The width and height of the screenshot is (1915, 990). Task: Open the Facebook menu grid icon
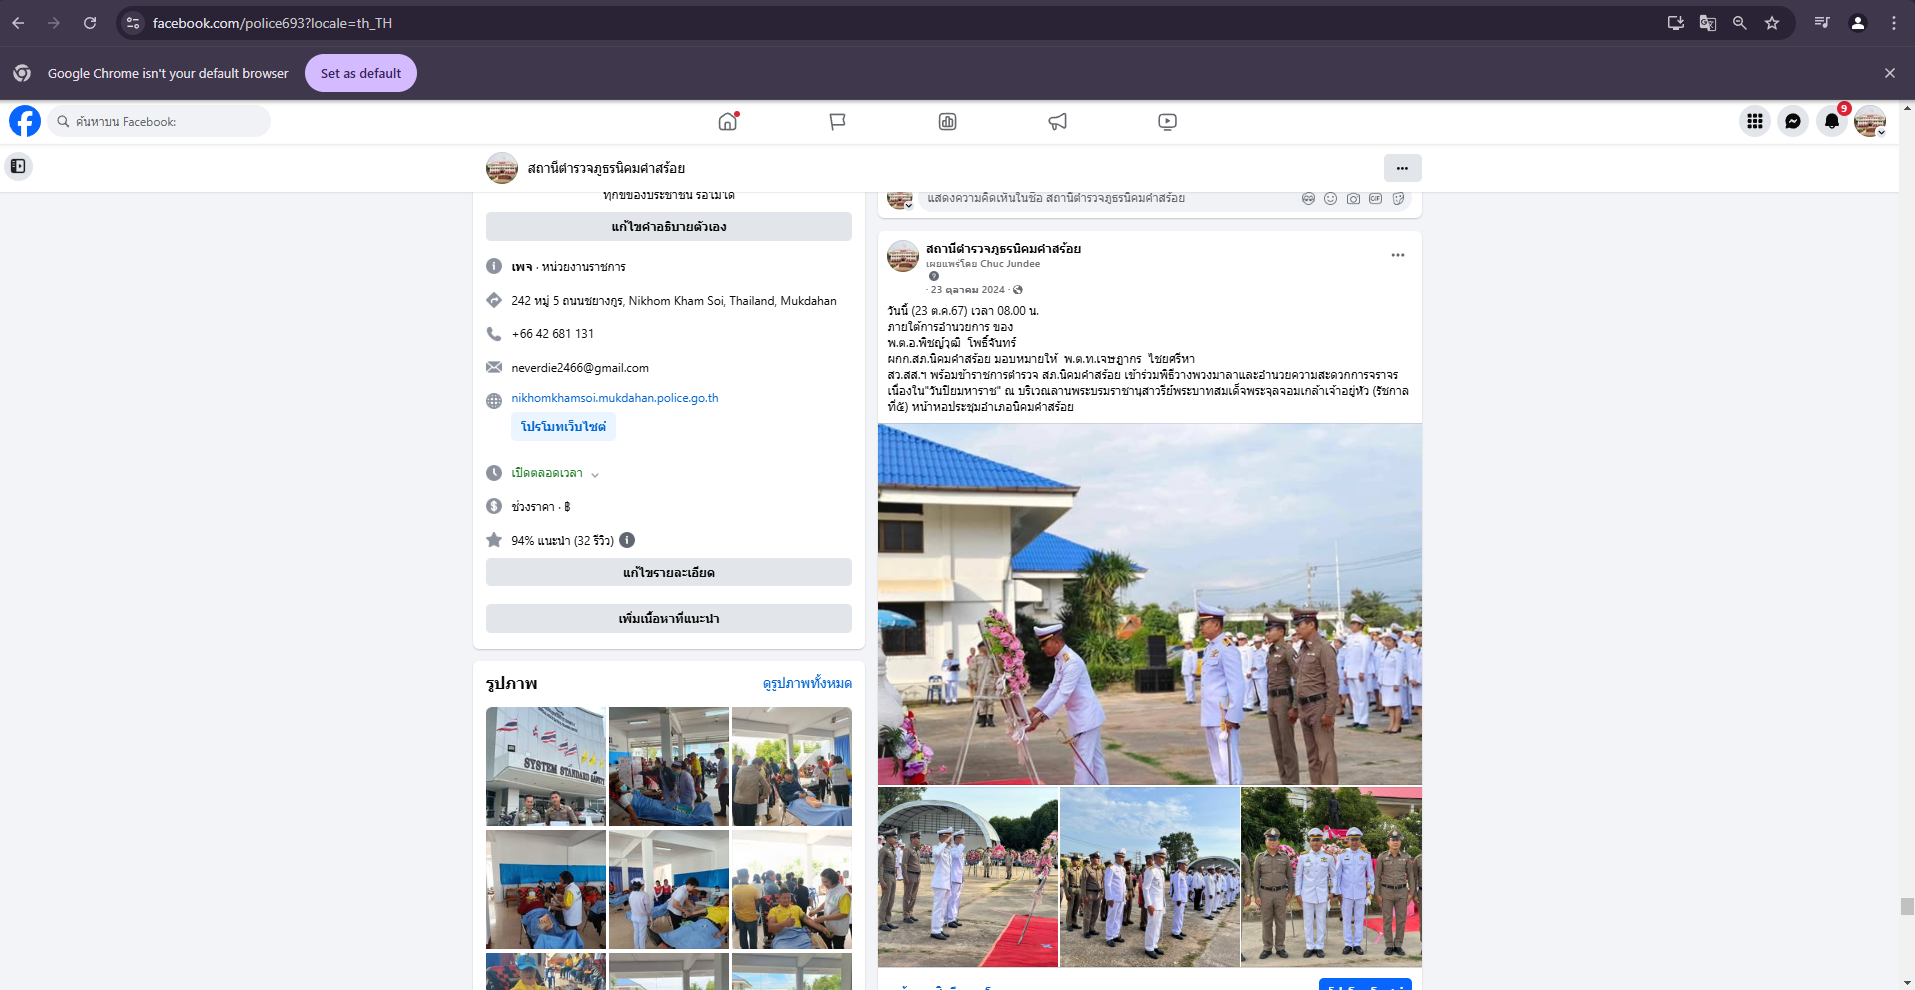(1754, 121)
